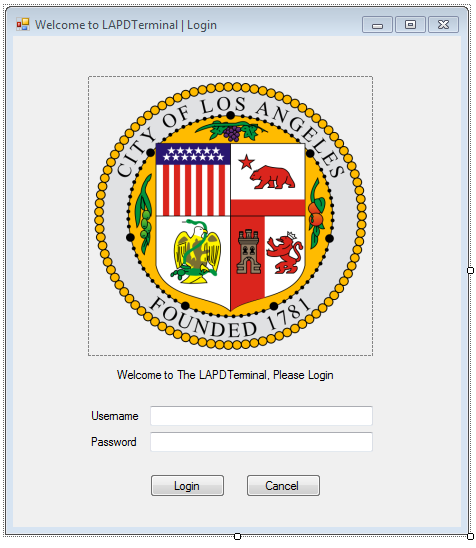Click the form icon in the title bar
Viewport: 476px width, 548px height.
pyautogui.click(x=23, y=24)
